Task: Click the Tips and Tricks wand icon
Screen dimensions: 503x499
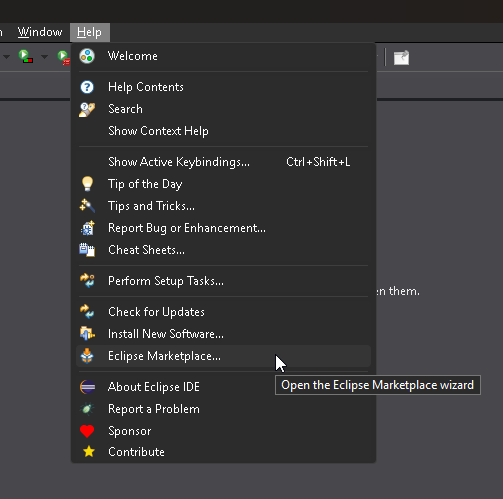Action: tap(87, 206)
